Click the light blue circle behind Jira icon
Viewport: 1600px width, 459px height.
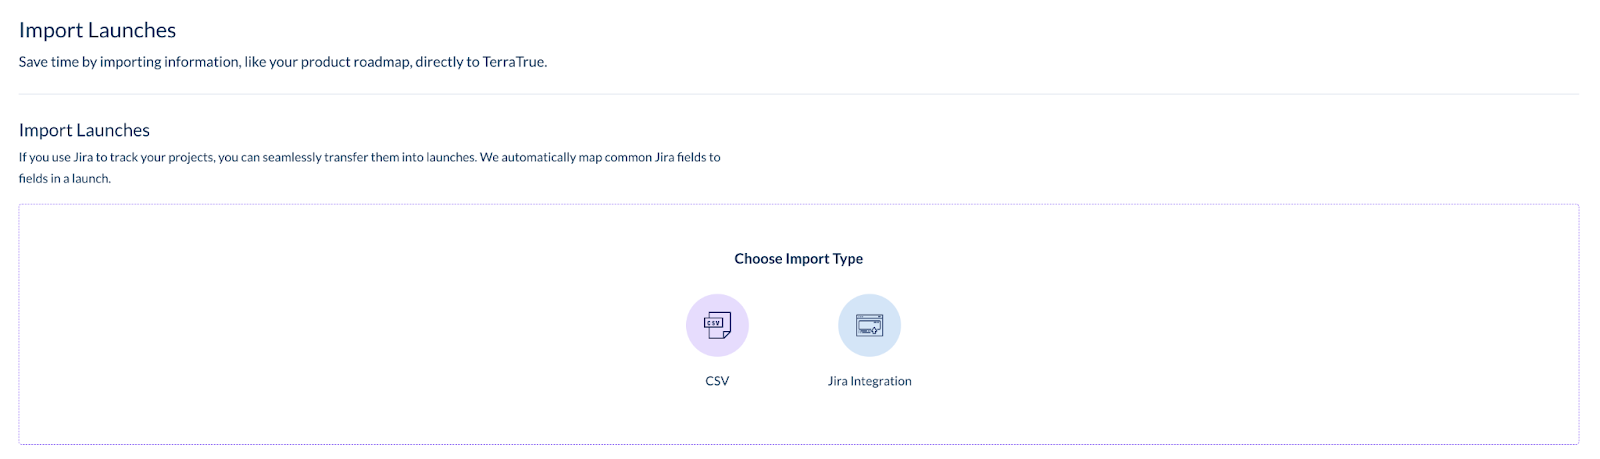(869, 325)
